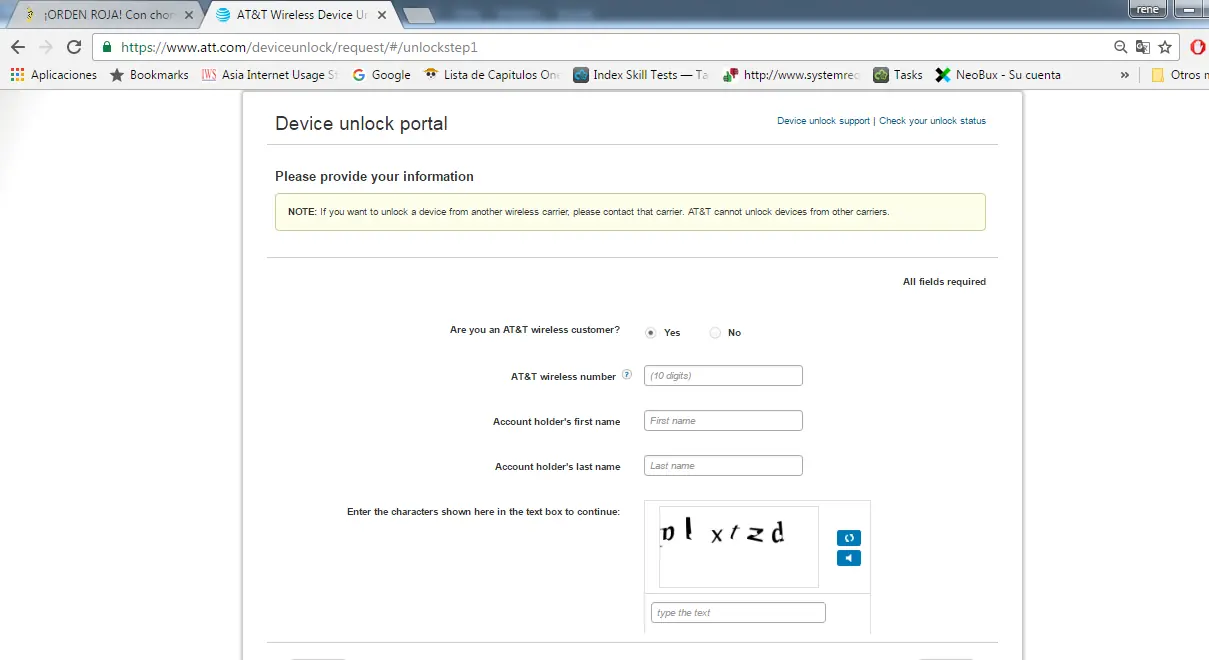Select Yes for AT&T wireless customer
Screen dimensions: 1209x660
pyautogui.click(x=651, y=333)
